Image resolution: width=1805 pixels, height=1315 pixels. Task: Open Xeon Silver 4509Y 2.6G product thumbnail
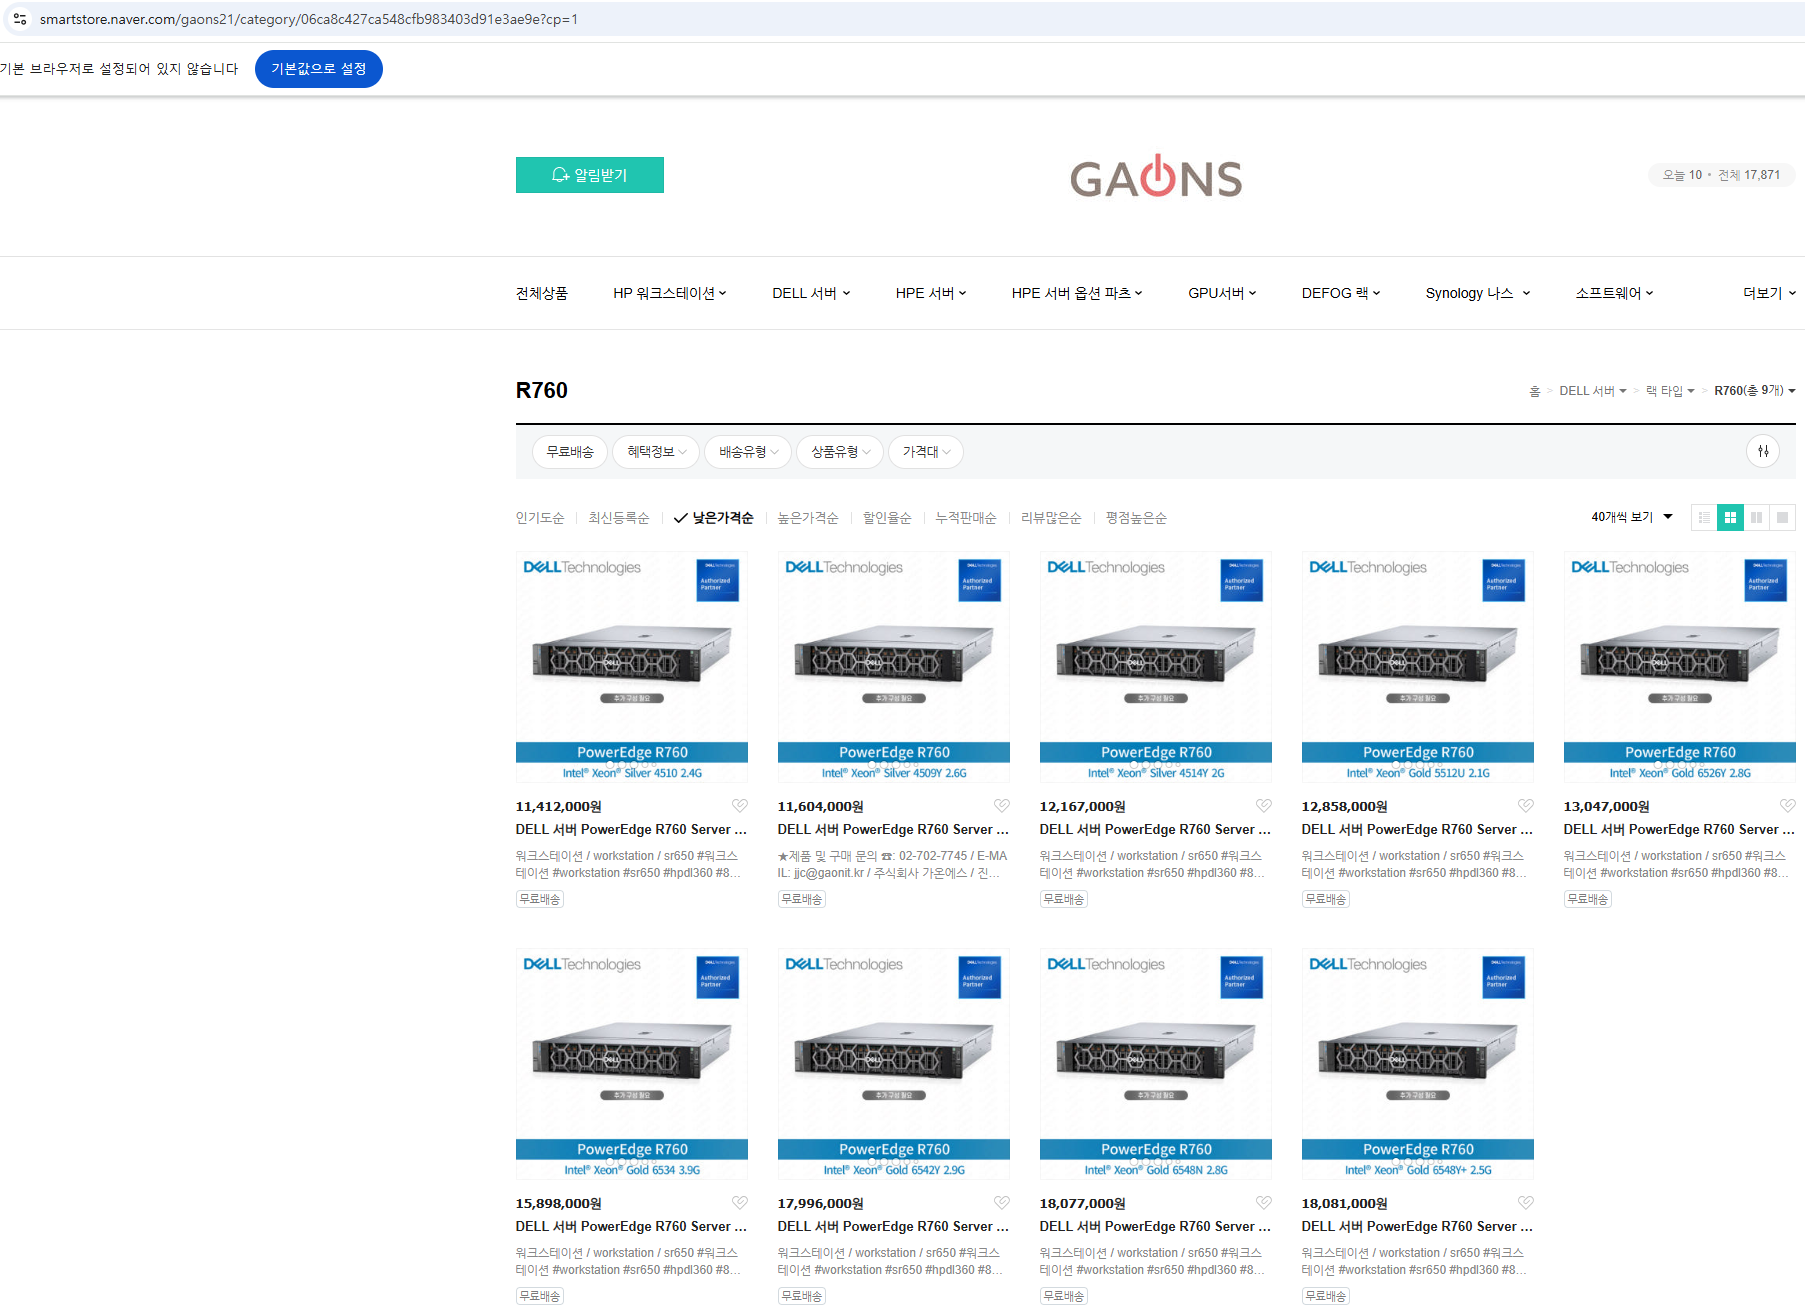[894, 667]
